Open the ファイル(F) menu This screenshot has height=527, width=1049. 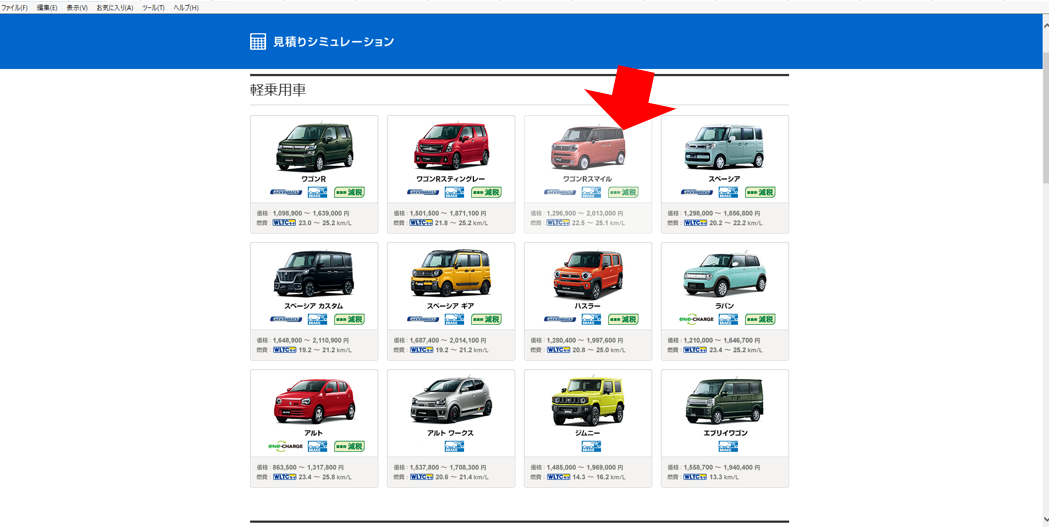click(x=15, y=7)
